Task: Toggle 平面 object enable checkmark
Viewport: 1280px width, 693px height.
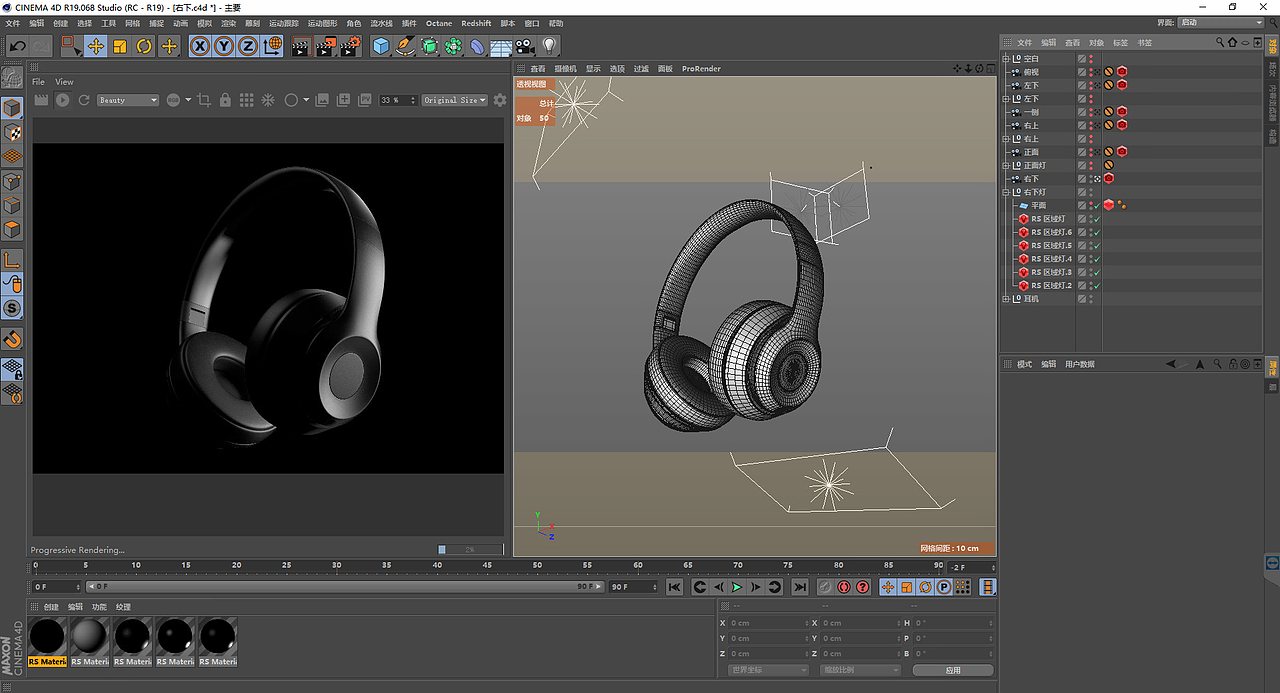Action: [x=1097, y=205]
